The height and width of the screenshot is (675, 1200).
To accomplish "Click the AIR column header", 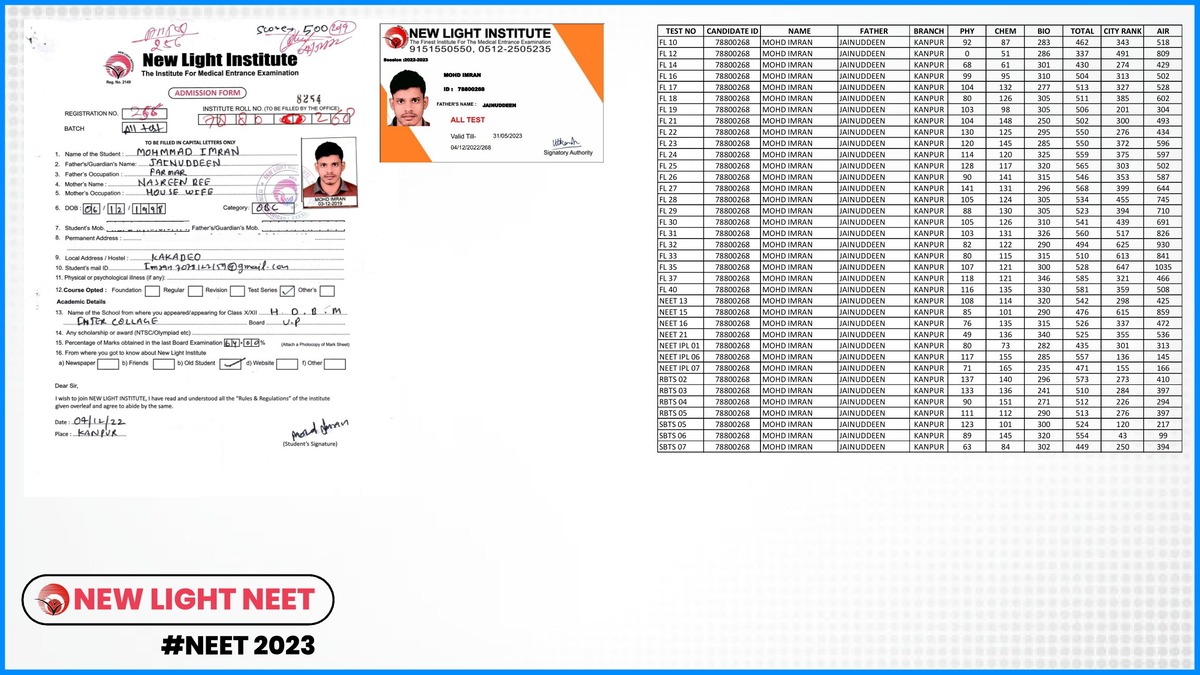I will 1161,31.
